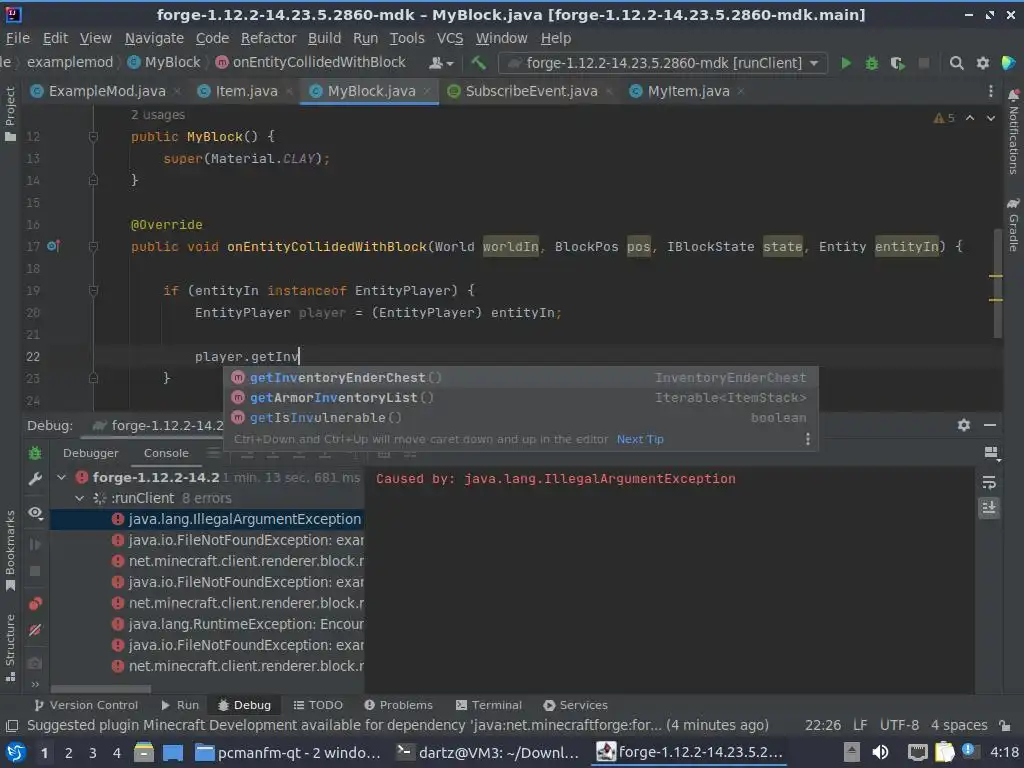Click the override gutter icon on line 17

(x=54, y=246)
